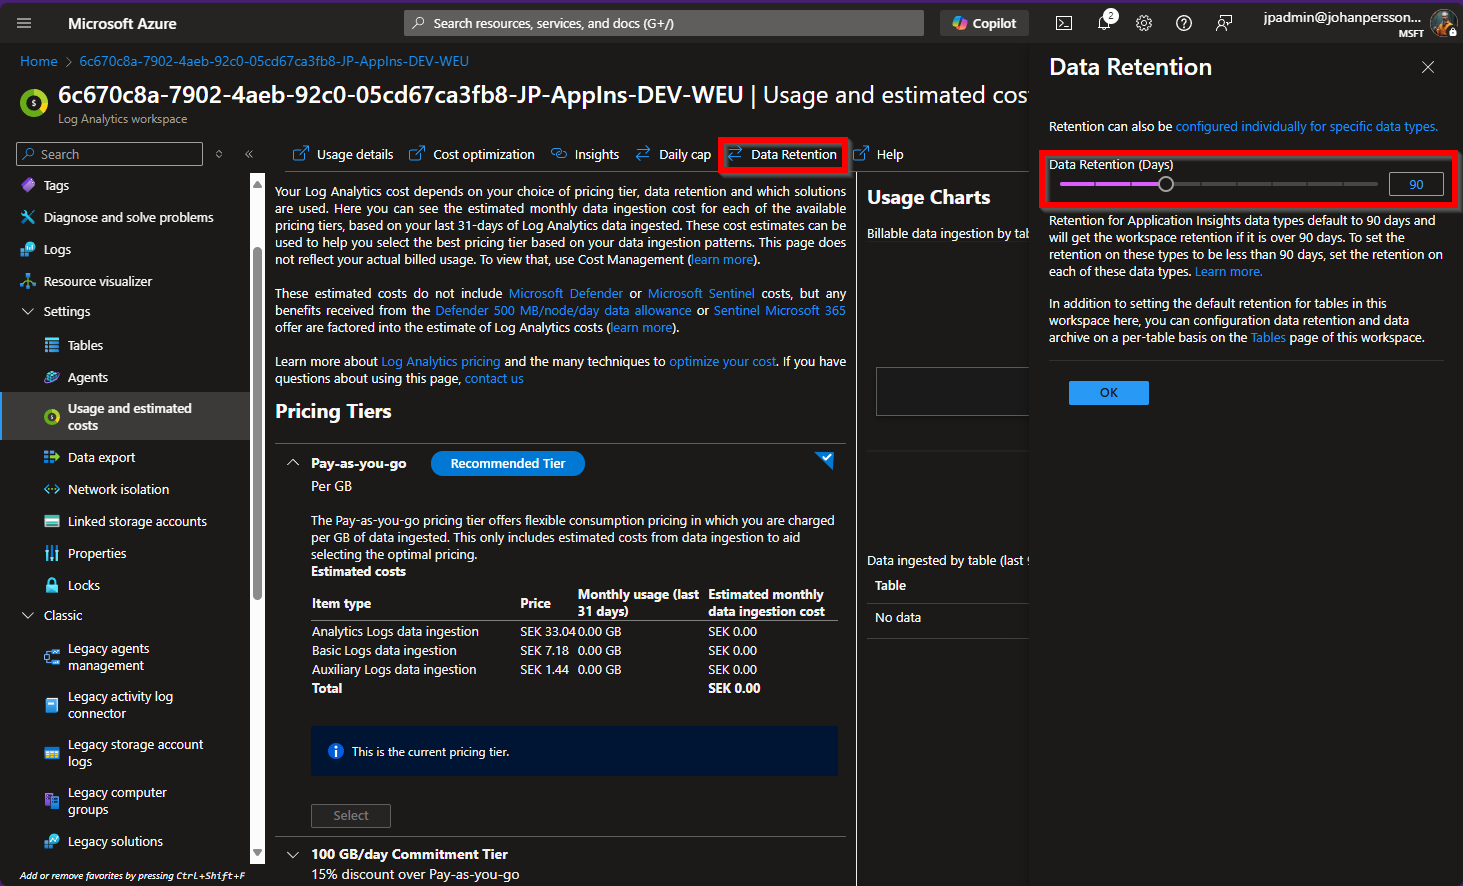Open the Azure portal hamburger menu

tap(24, 23)
